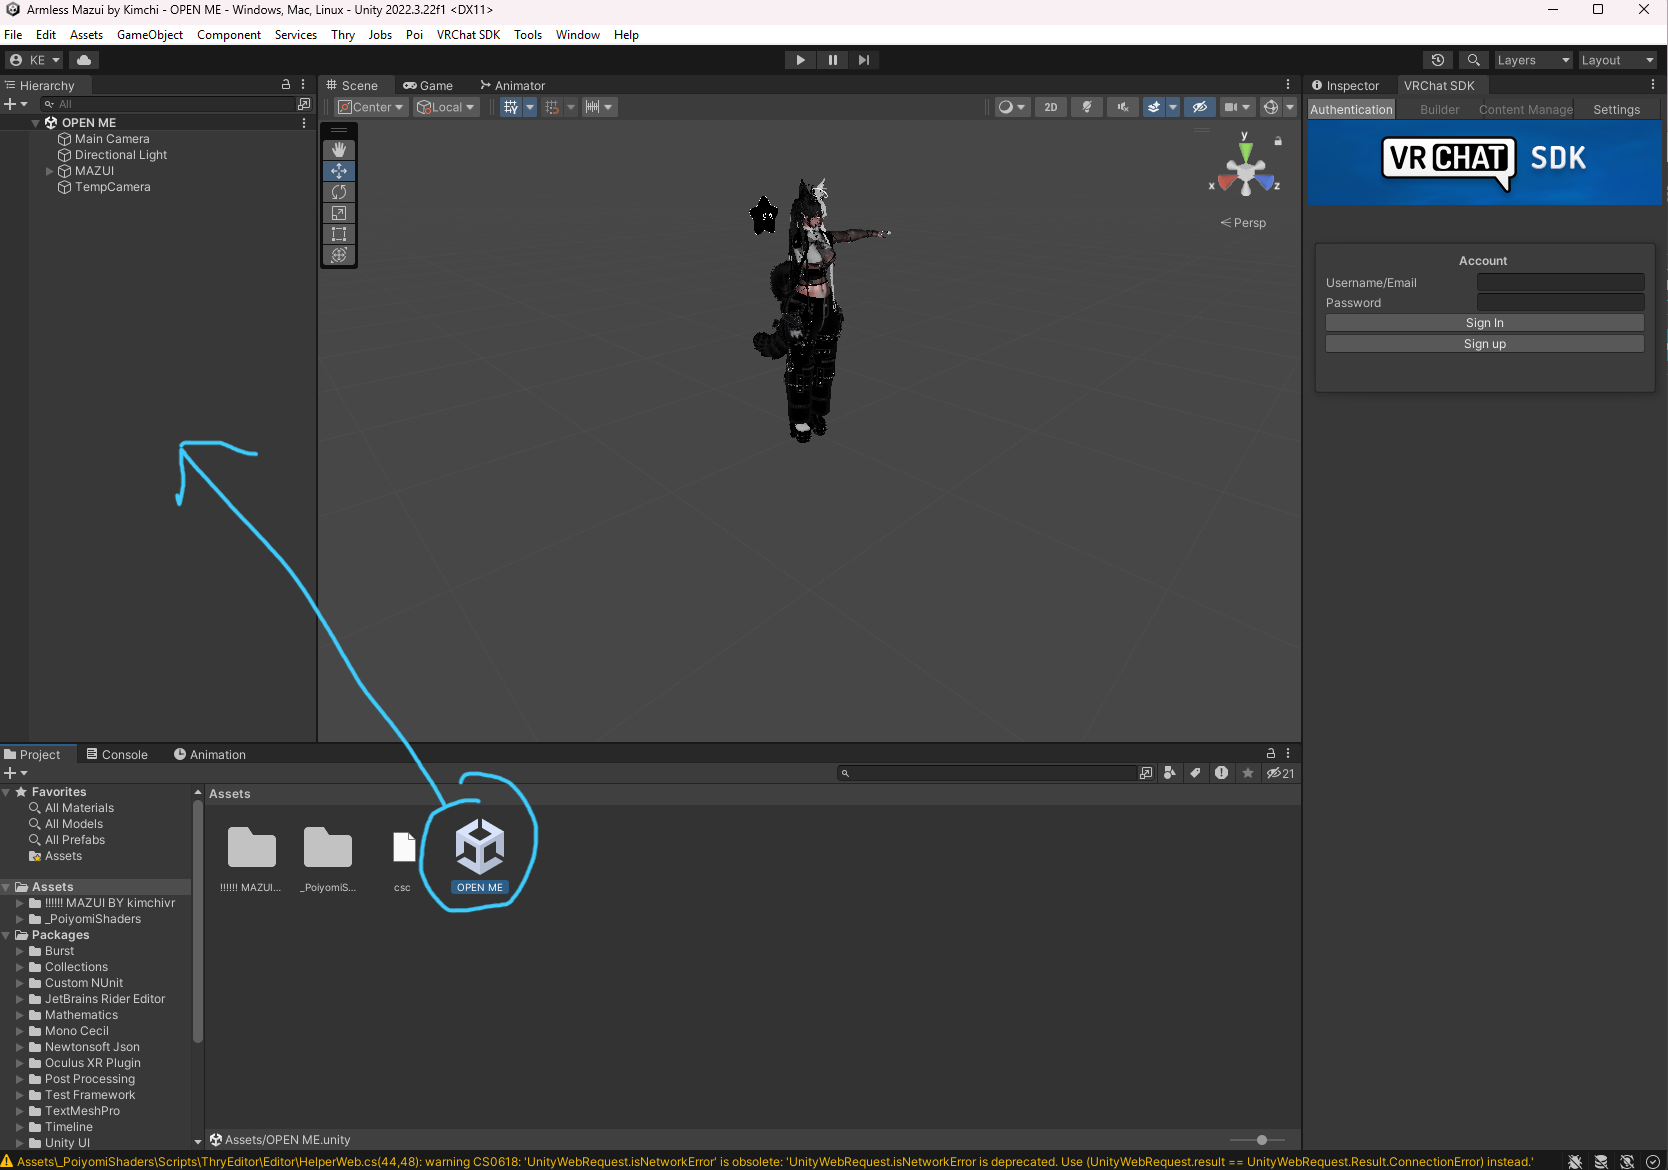Open the Layers dropdown
This screenshot has width=1668, height=1170.
[1533, 60]
